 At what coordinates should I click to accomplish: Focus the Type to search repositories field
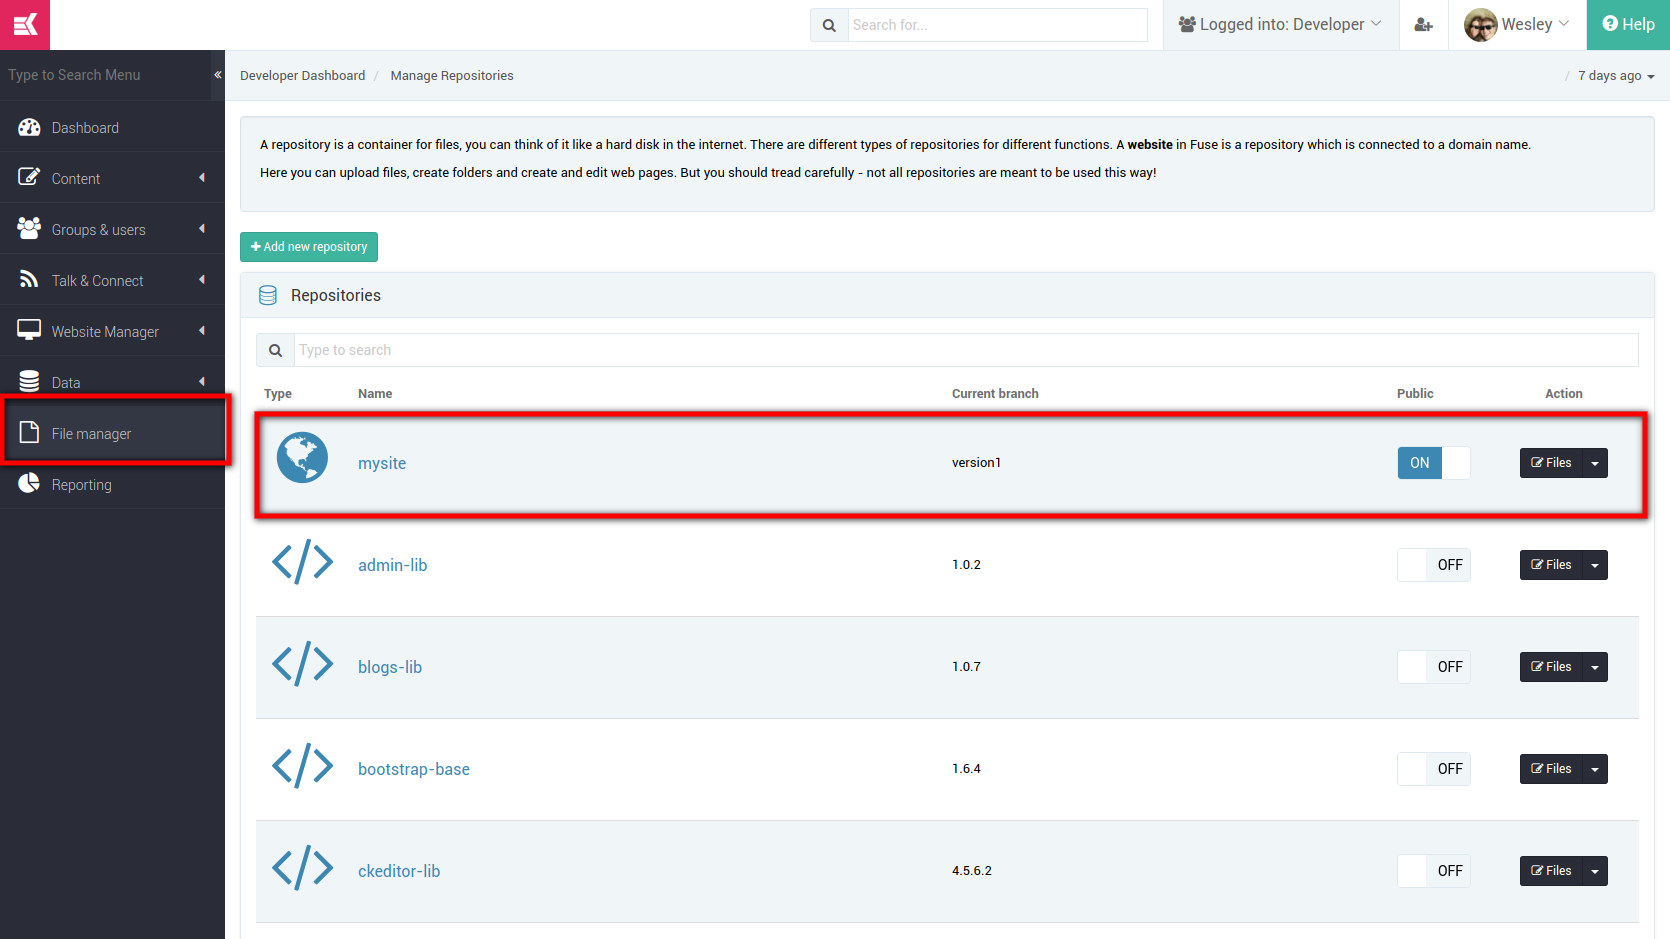coord(966,350)
